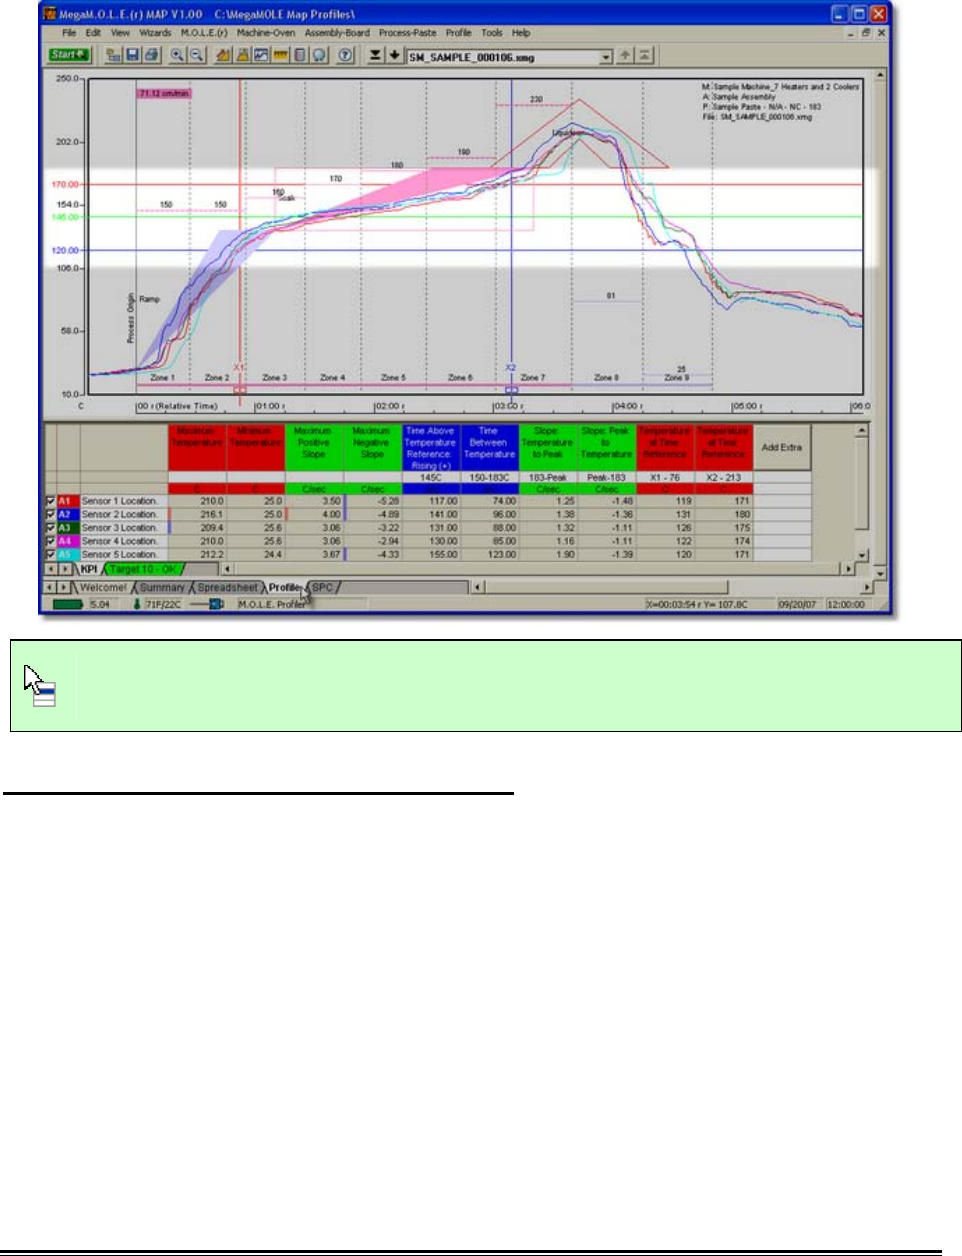Click the Slope Temperature to Peak header

coord(548,447)
